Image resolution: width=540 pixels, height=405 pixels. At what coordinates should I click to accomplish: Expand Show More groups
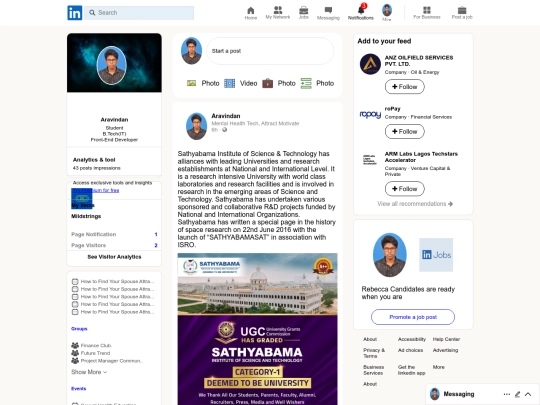89,372
